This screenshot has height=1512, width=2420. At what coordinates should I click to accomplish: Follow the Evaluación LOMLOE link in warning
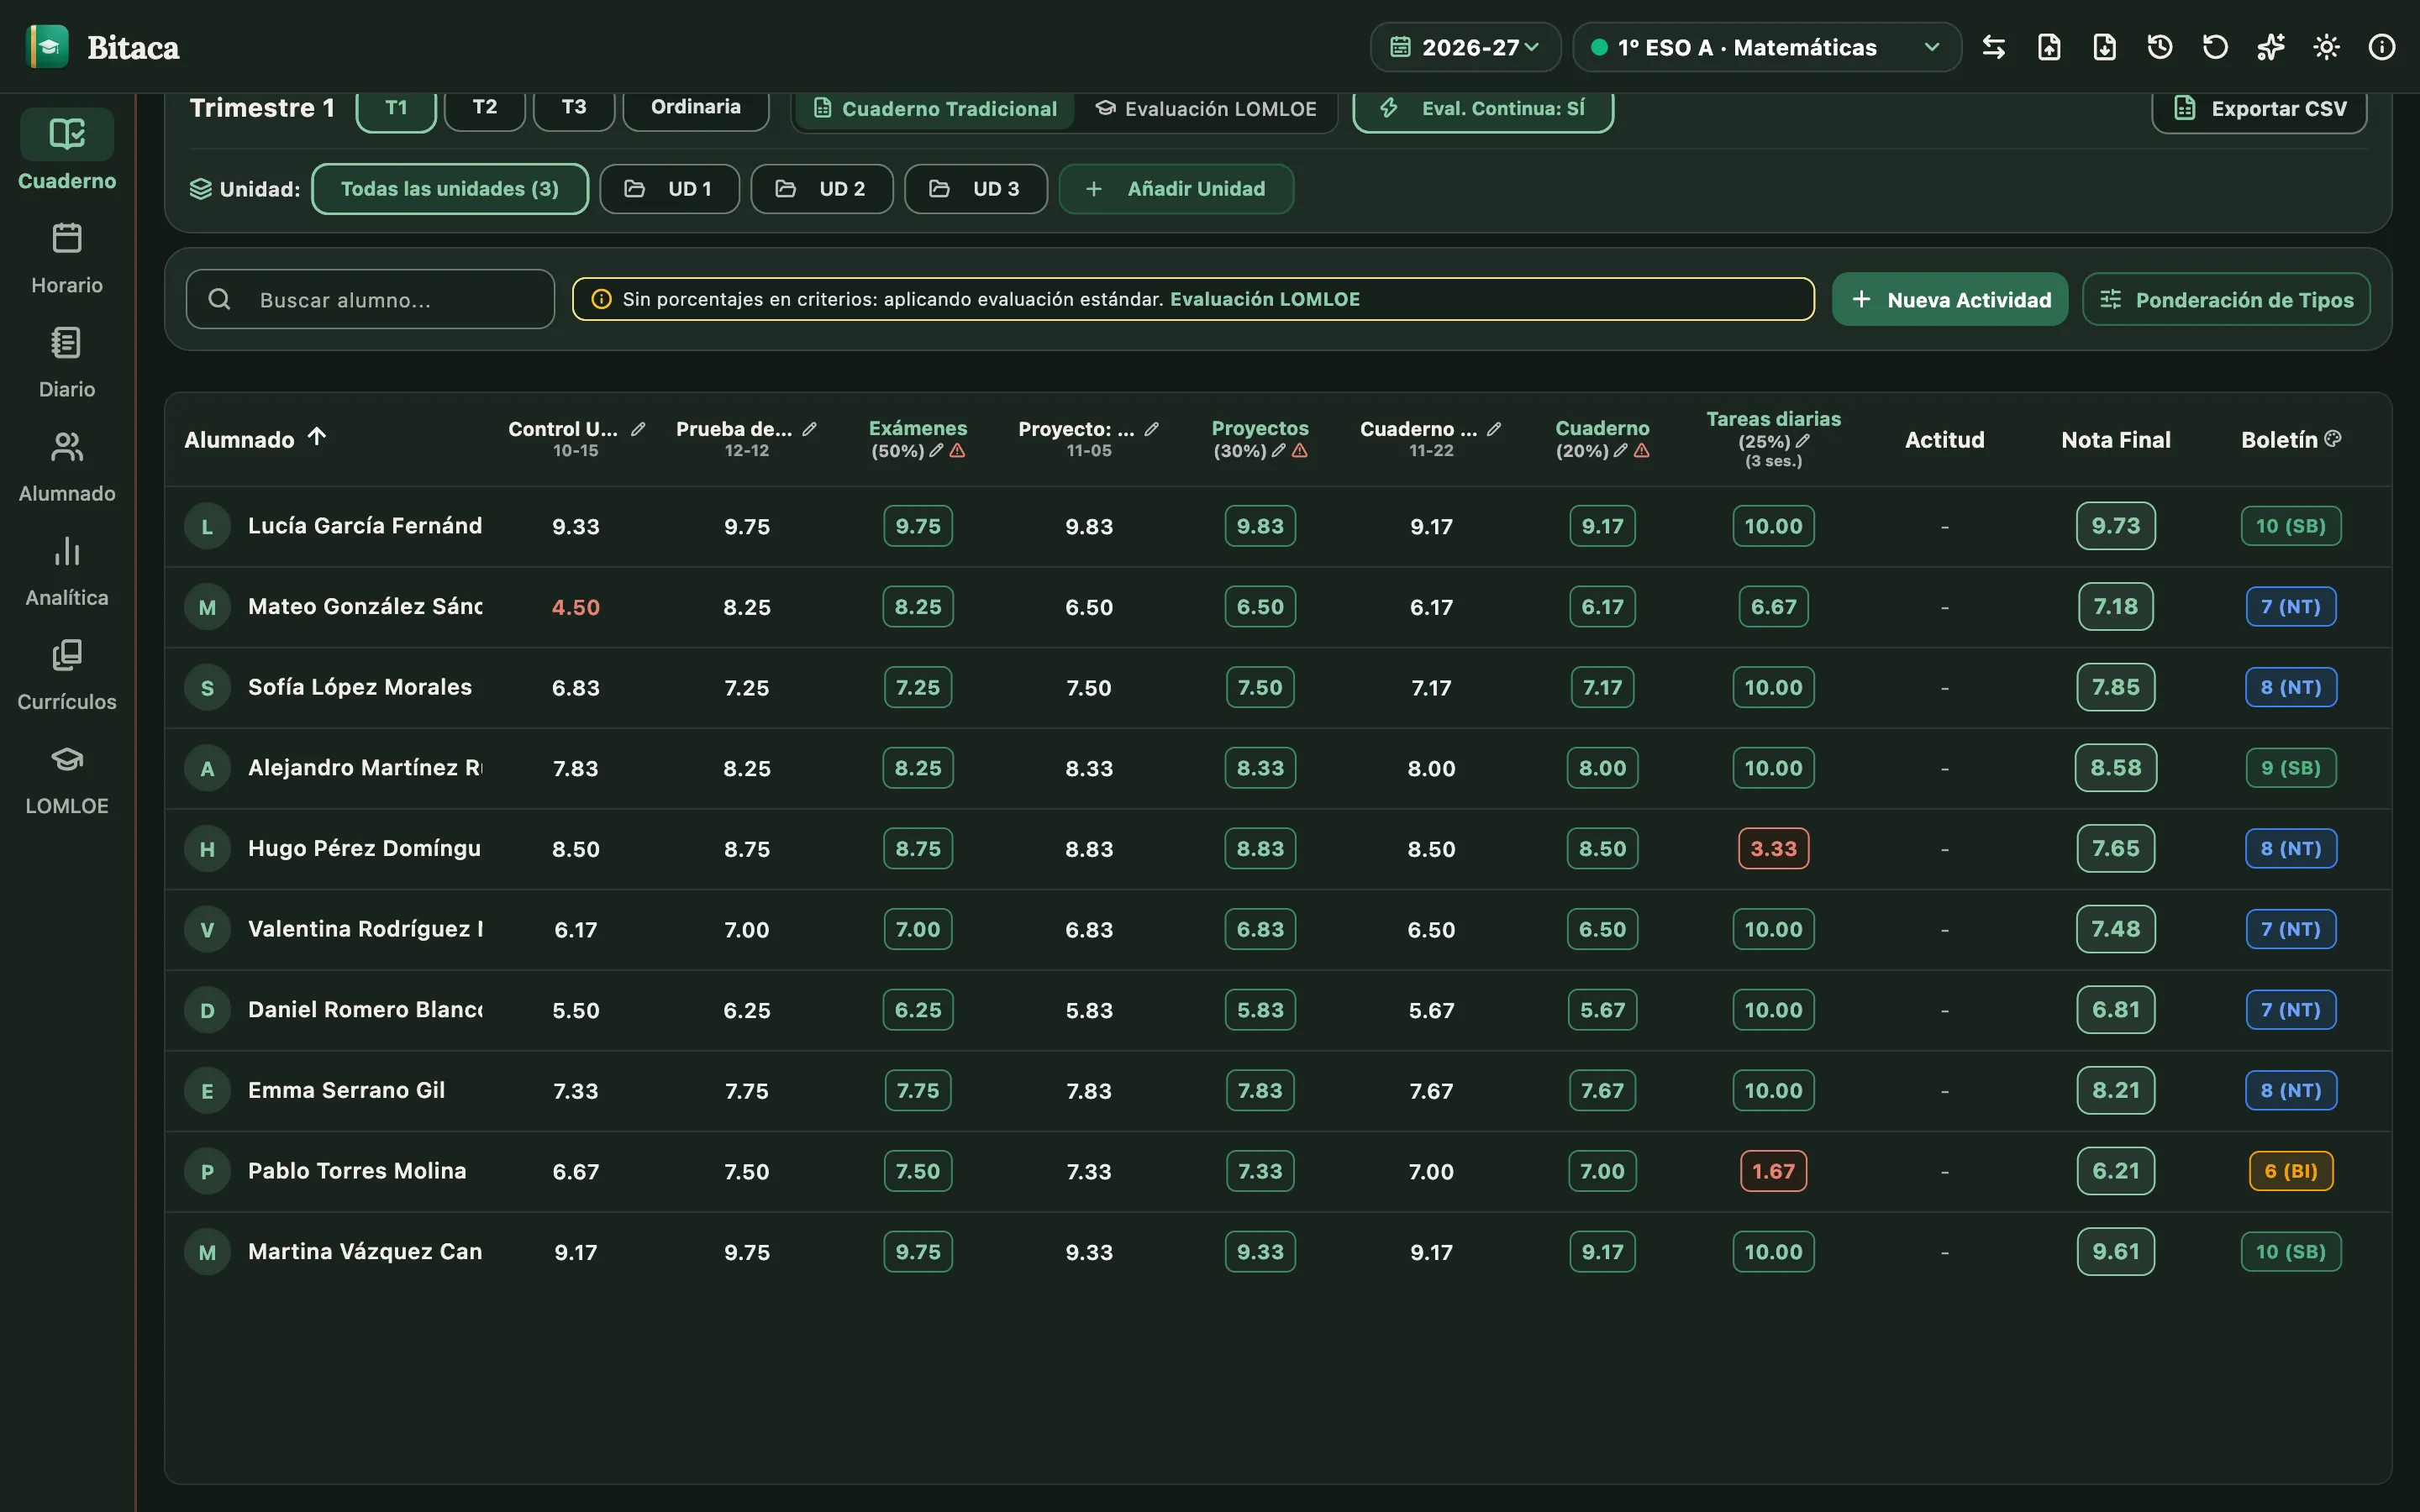(x=1265, y=299)
